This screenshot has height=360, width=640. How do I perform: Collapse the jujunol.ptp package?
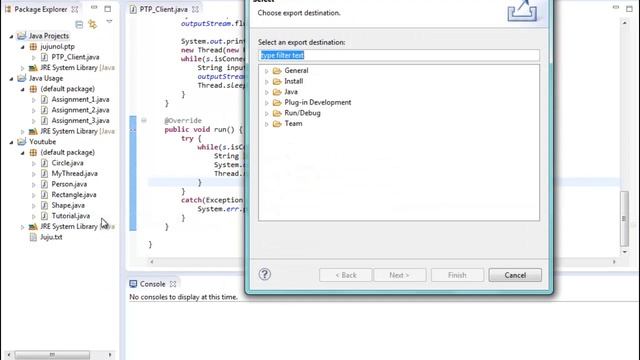(x=22, y=47)
